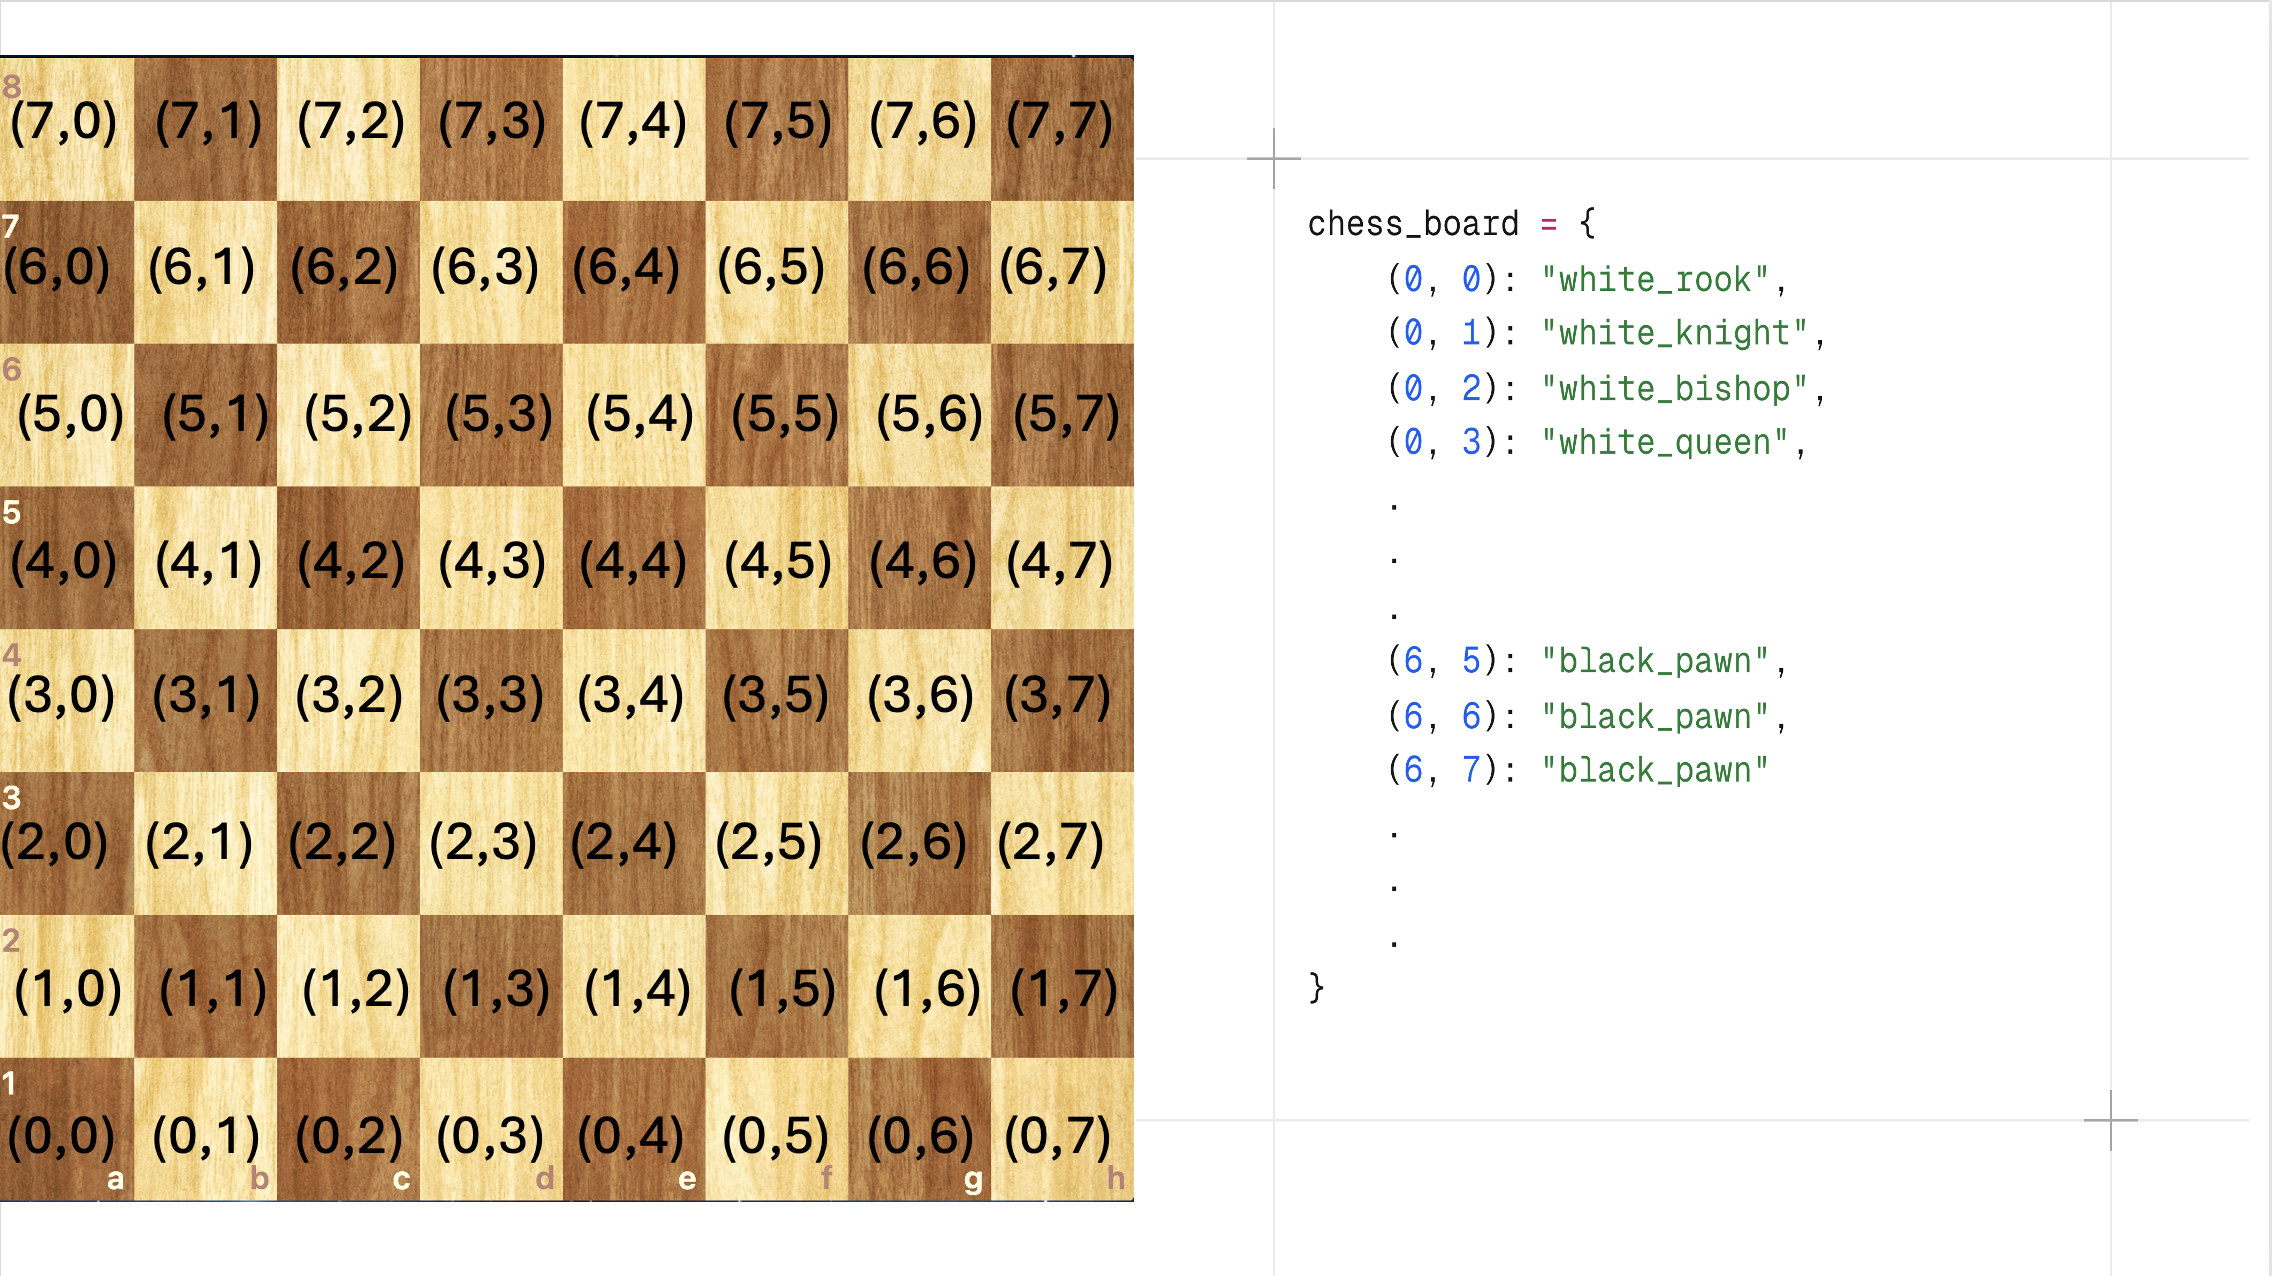Click the "white_queen" code entry
The image size is (2272, 1276).
click(1664, 442)
